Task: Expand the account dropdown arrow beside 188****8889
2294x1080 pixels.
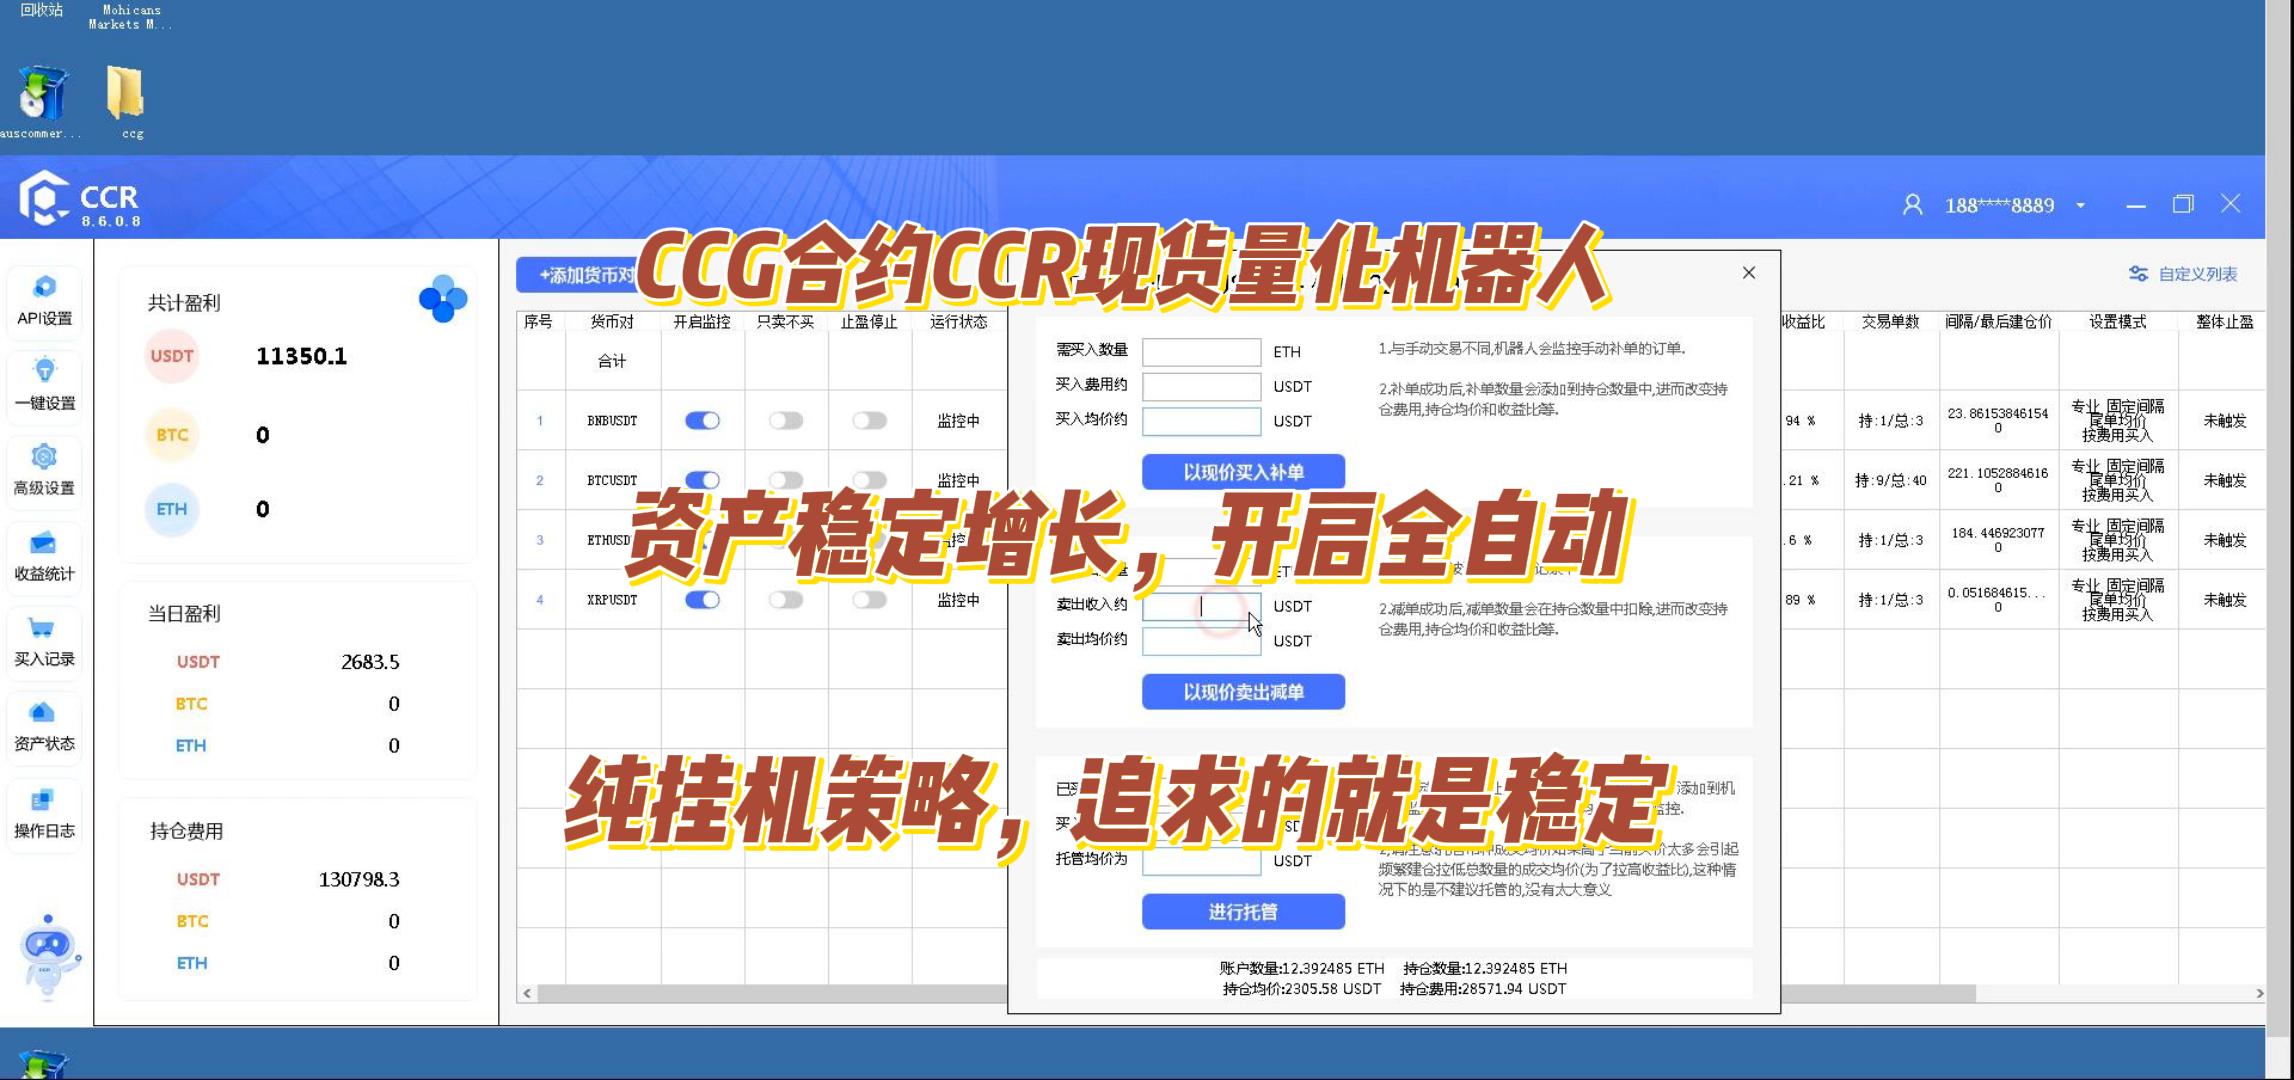Action: click(x=2080, y=206)
